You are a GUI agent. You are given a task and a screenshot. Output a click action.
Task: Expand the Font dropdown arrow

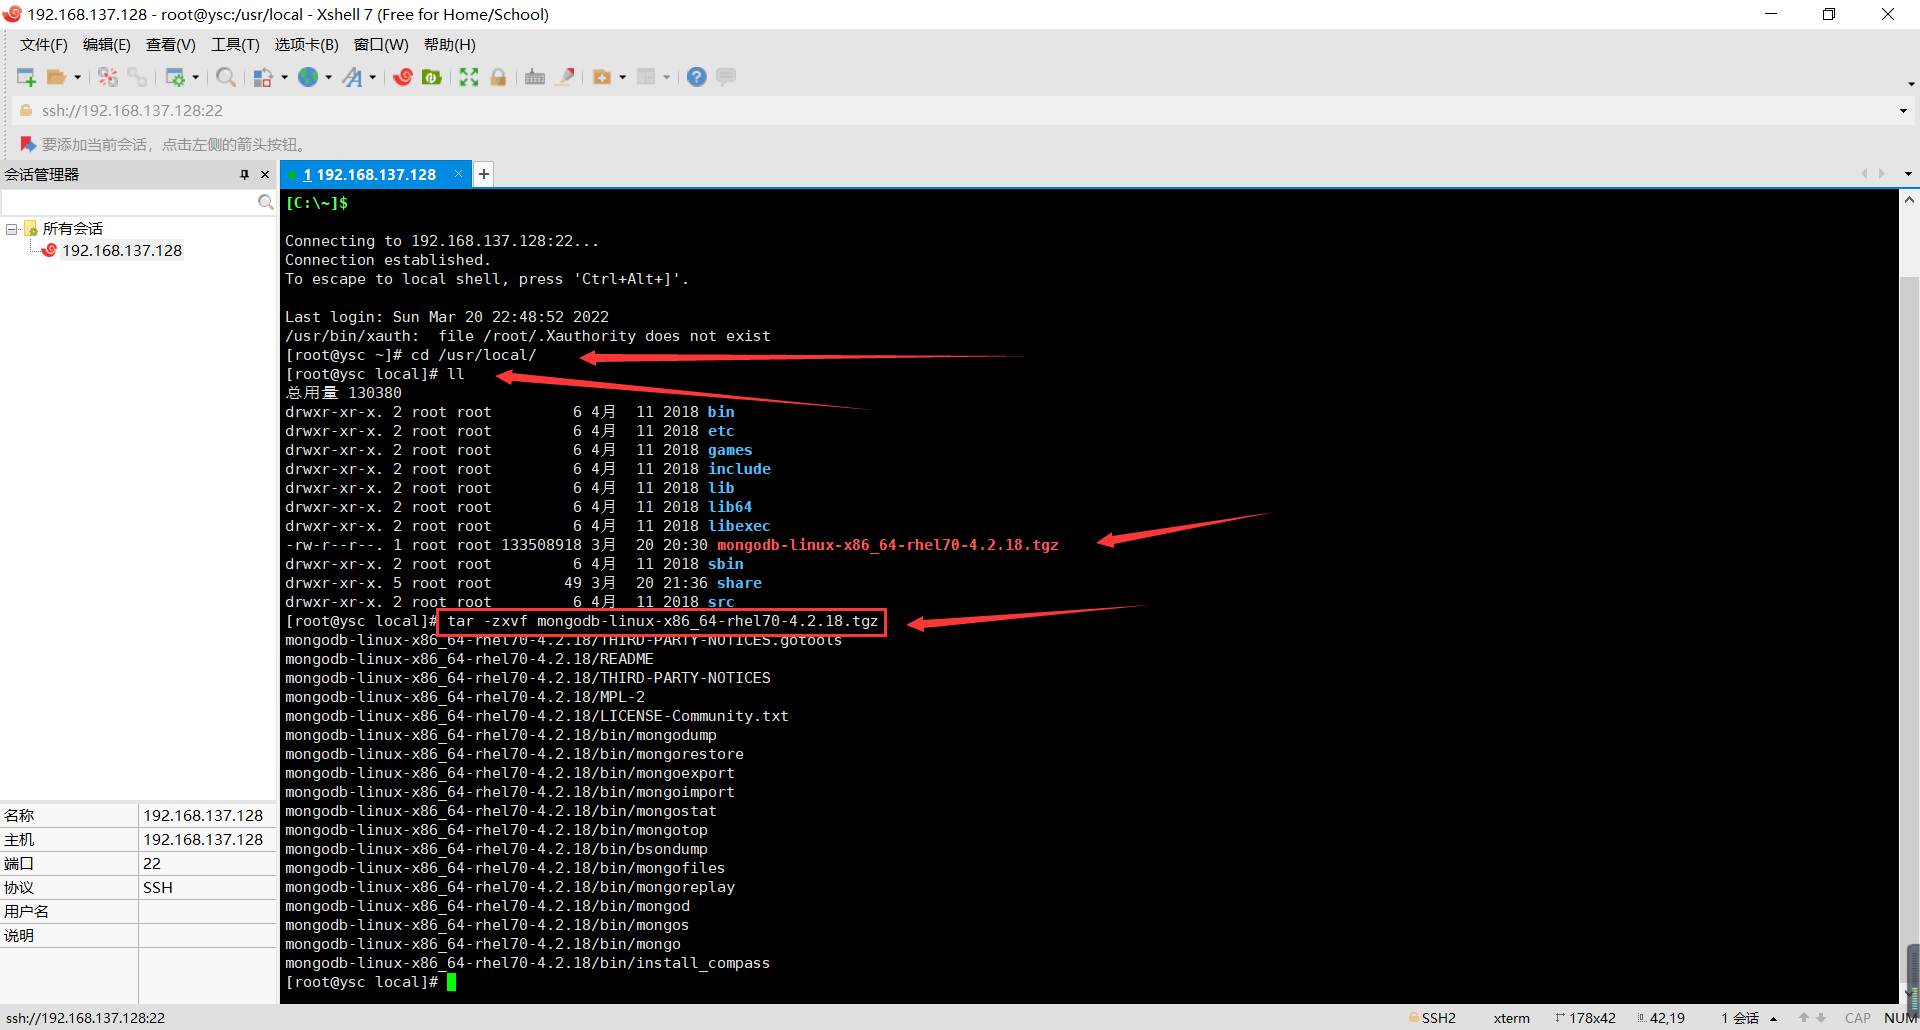pos(372,77)
